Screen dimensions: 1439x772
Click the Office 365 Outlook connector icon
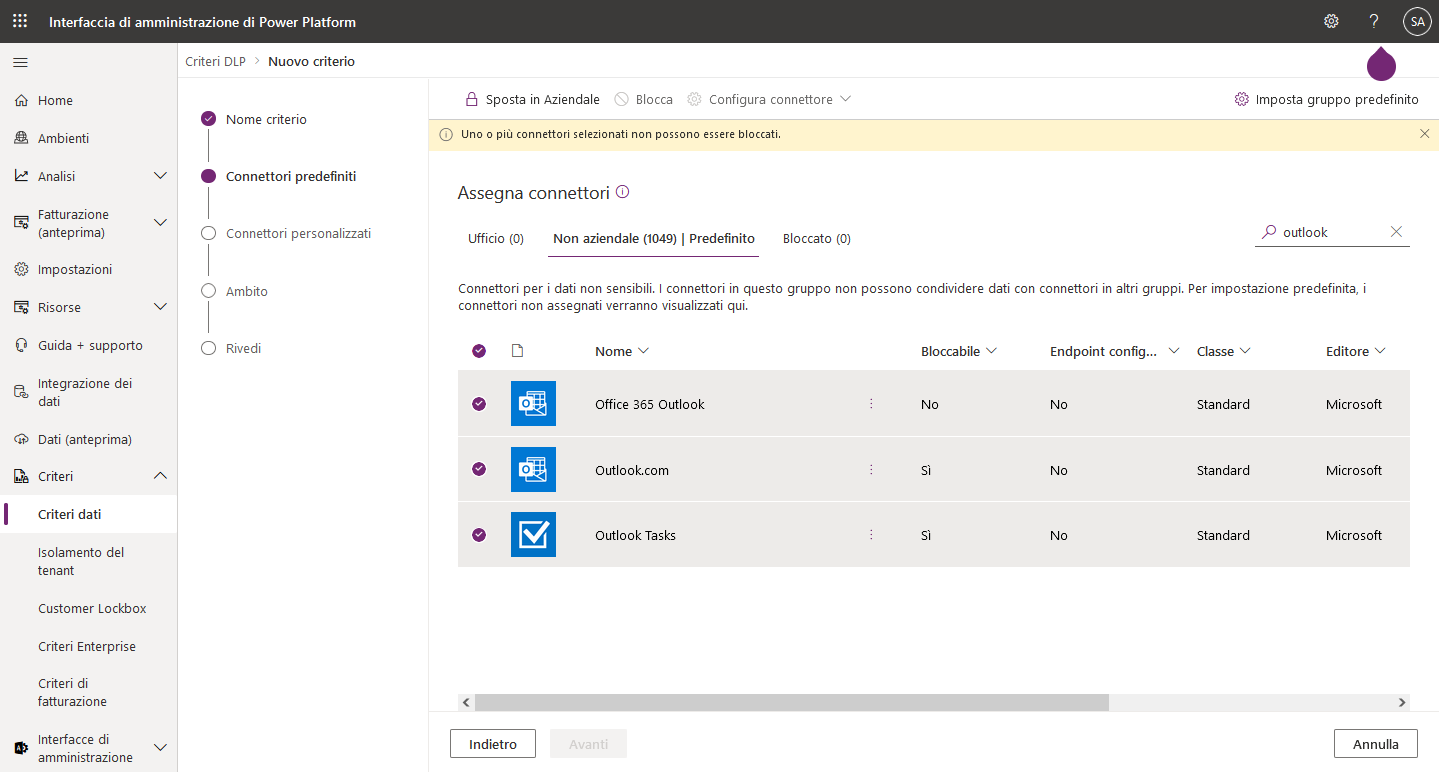pos(533,404)
